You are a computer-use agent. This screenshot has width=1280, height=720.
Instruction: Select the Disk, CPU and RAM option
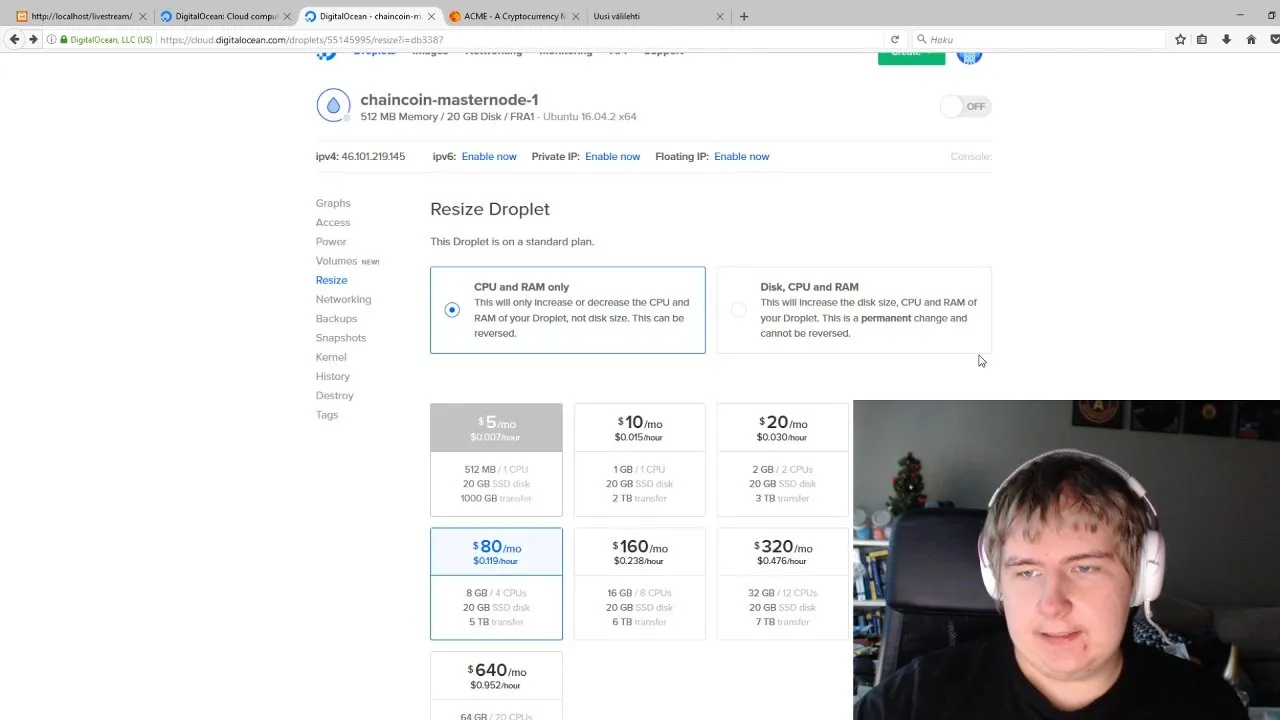854,310
